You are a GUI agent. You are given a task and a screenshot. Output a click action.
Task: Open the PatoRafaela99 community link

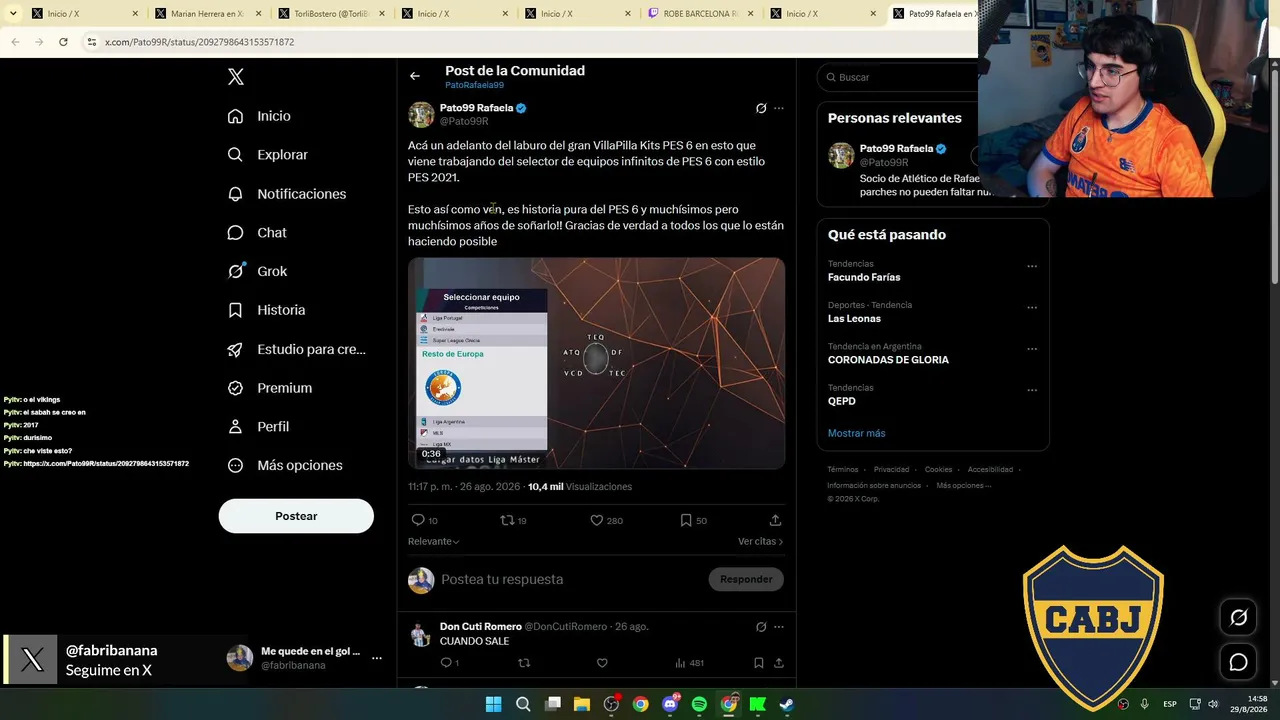point(474,86)
